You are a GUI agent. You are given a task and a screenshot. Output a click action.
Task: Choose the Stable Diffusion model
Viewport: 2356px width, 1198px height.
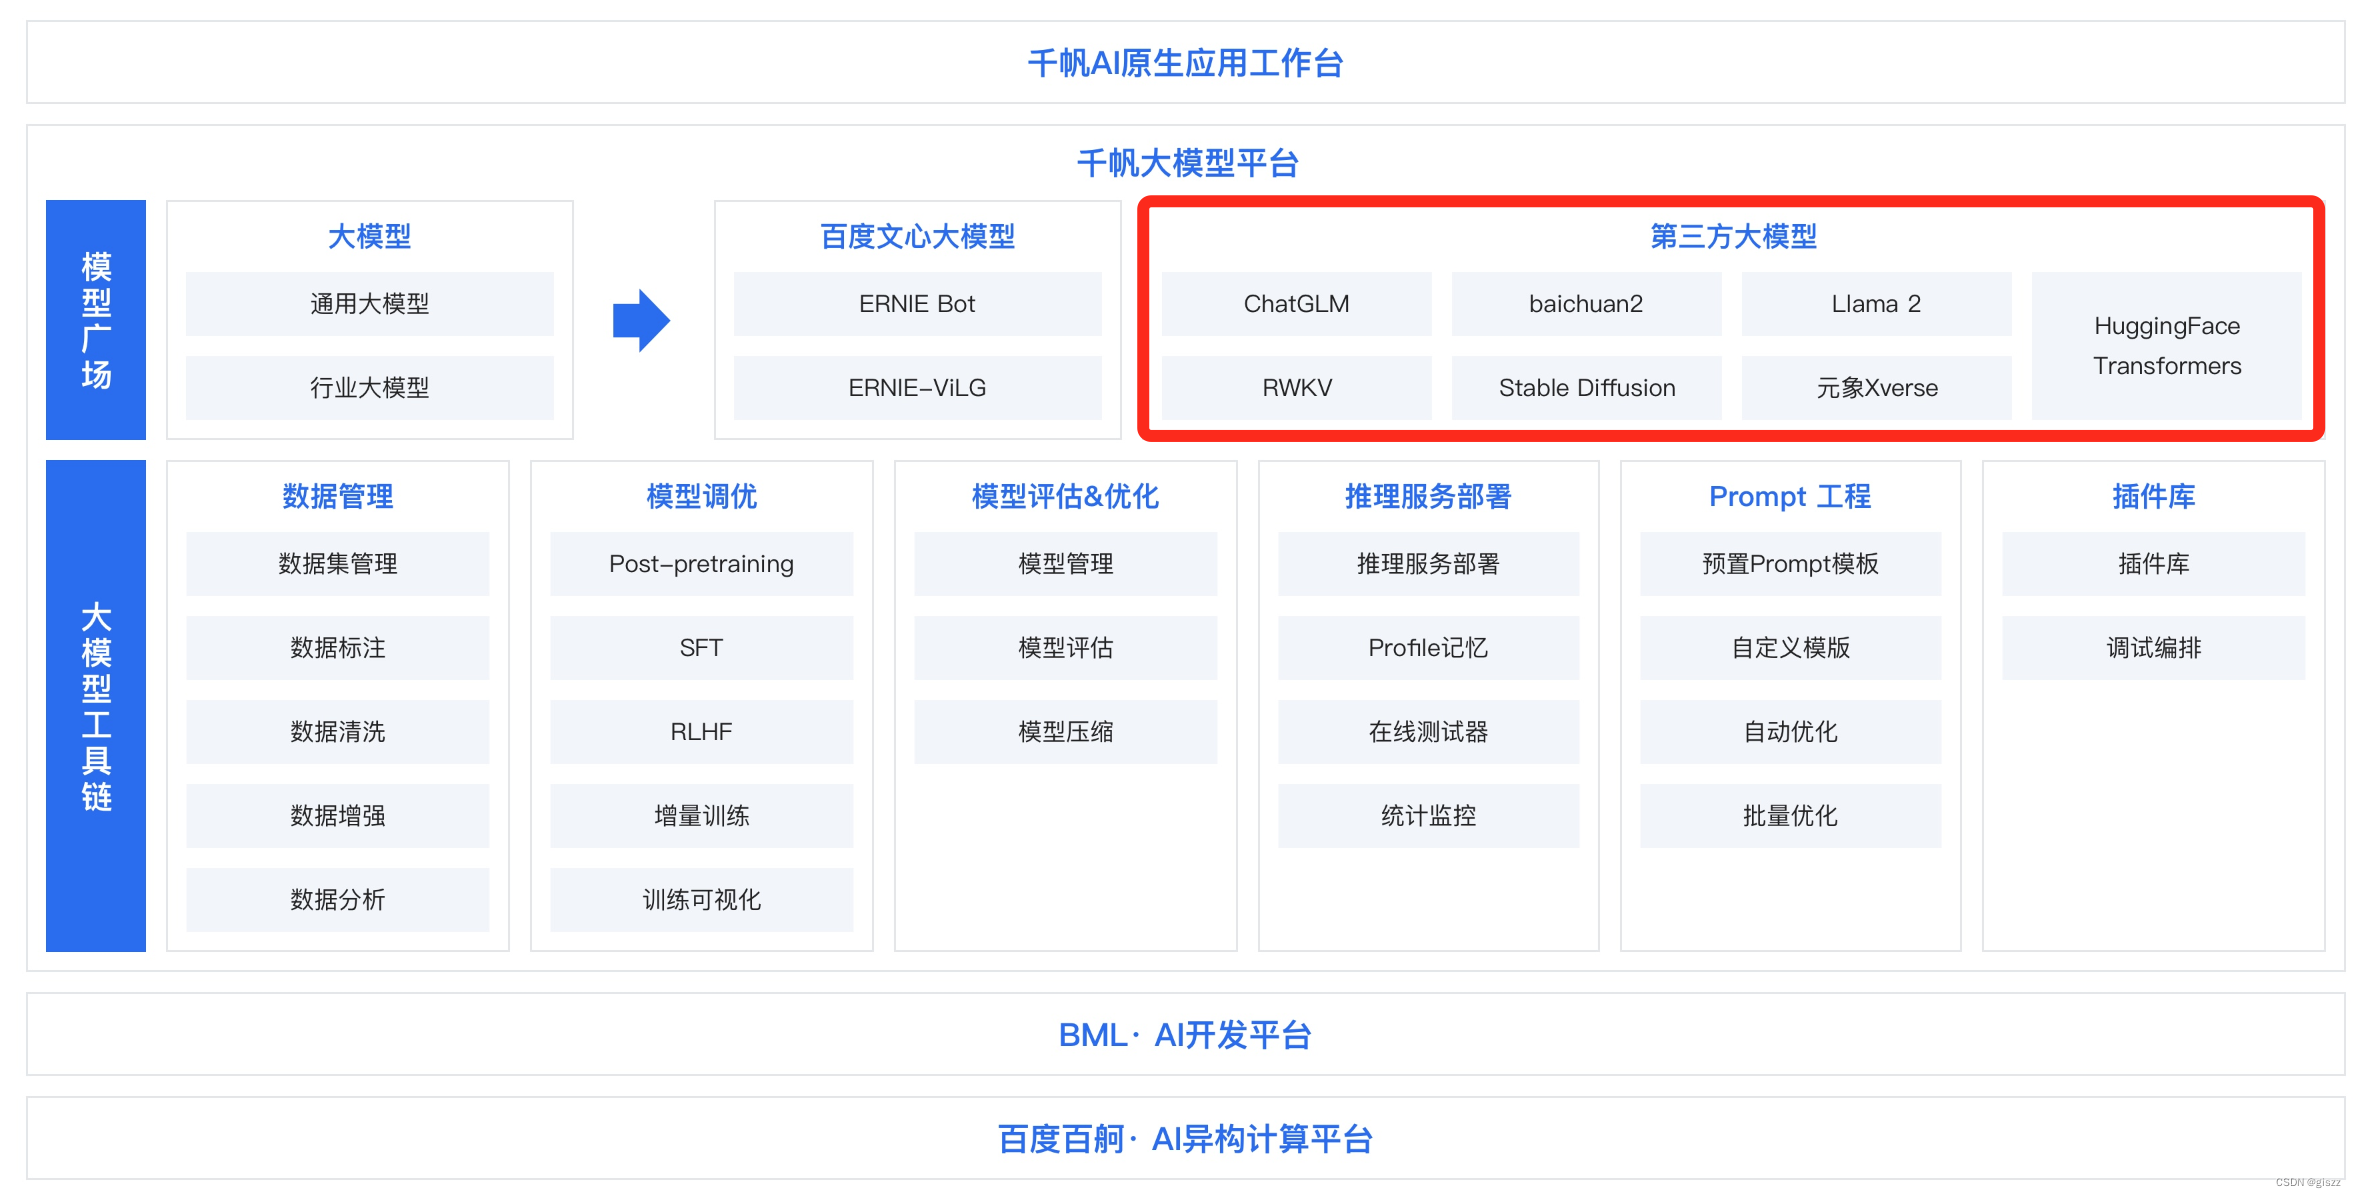point(1586,388)
